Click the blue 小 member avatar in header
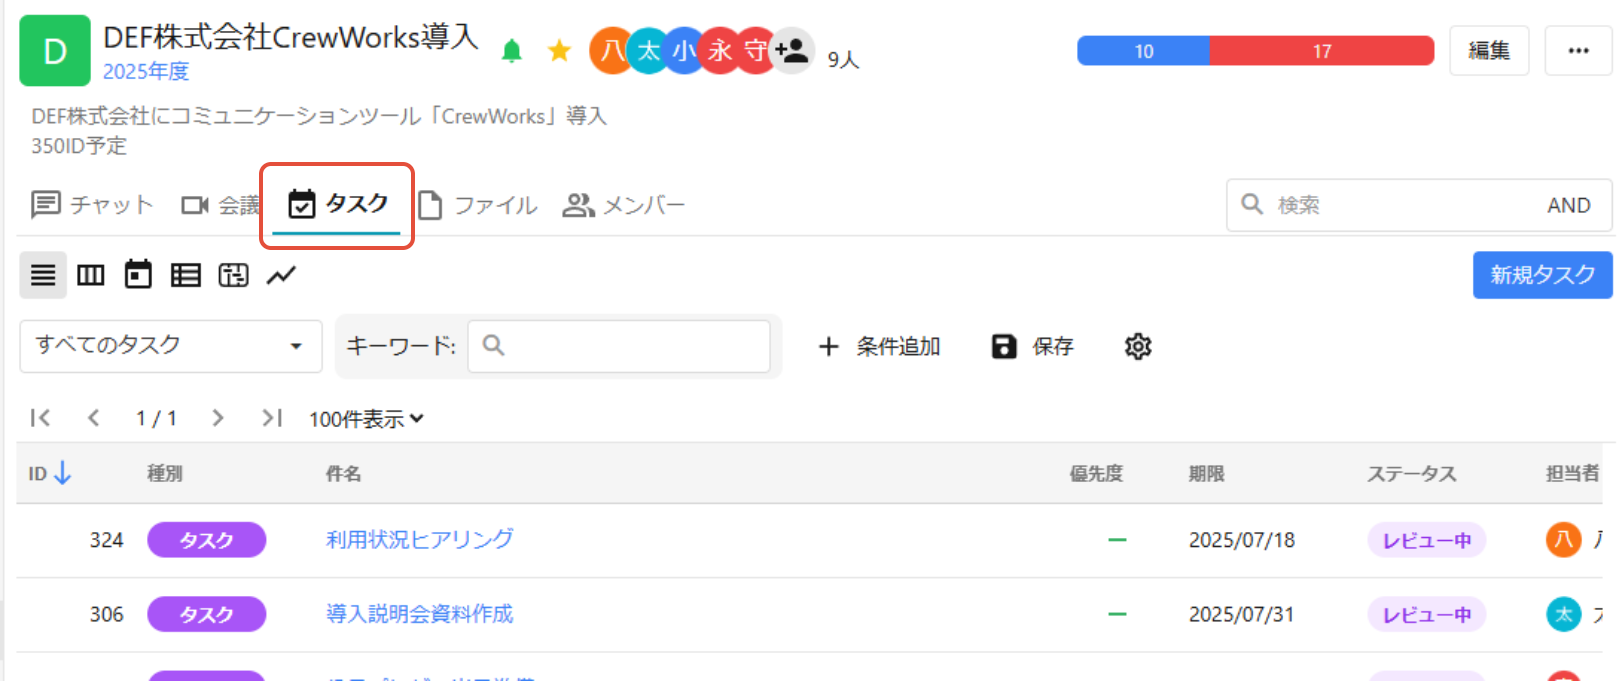1619x681 pixels. point(684,51)
